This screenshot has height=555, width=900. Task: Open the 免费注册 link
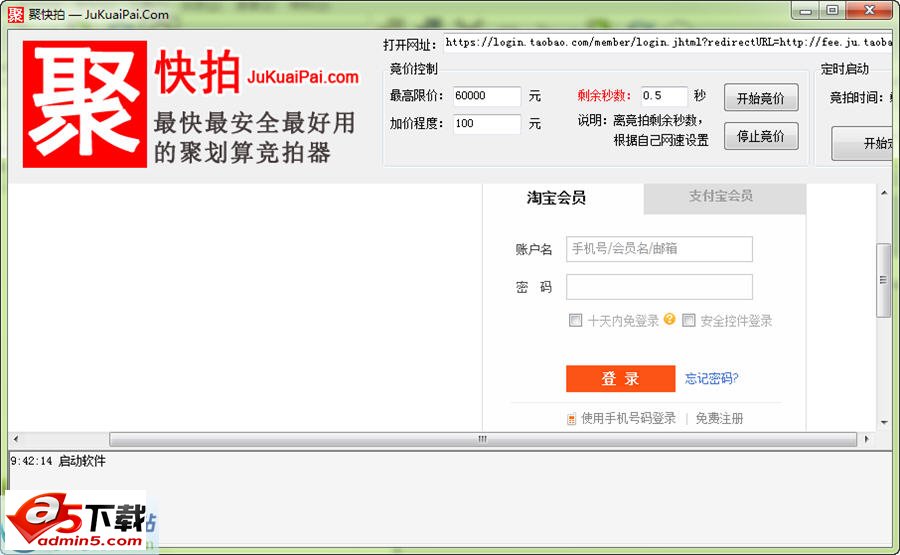[719, 418]
